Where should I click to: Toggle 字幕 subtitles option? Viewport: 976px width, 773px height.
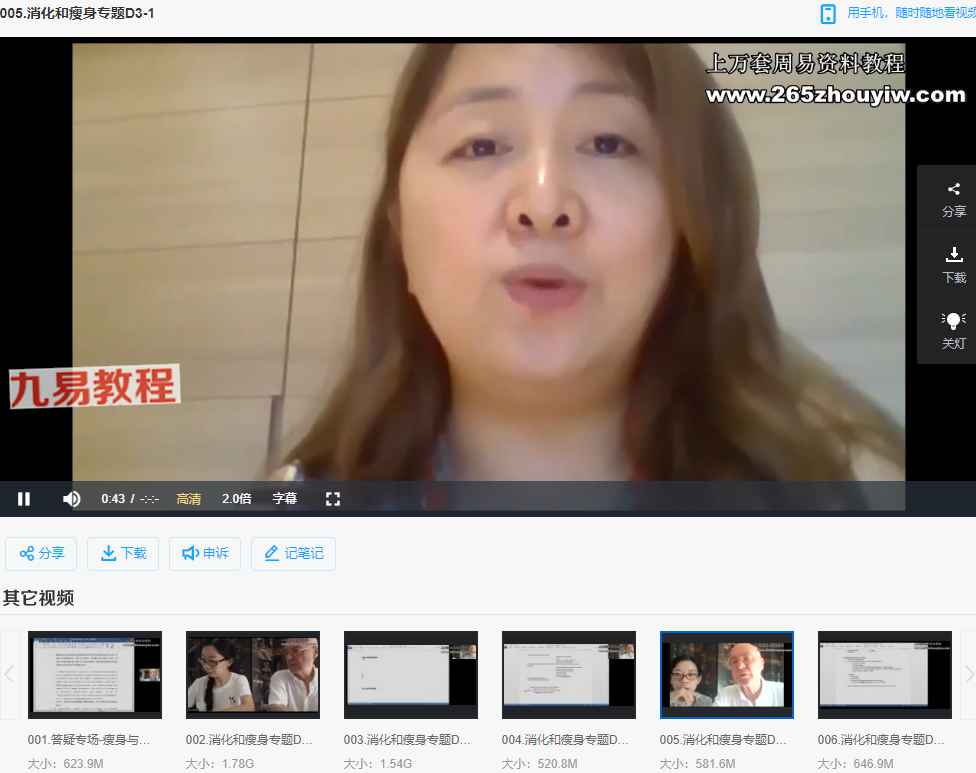click(x=284, y=498)
